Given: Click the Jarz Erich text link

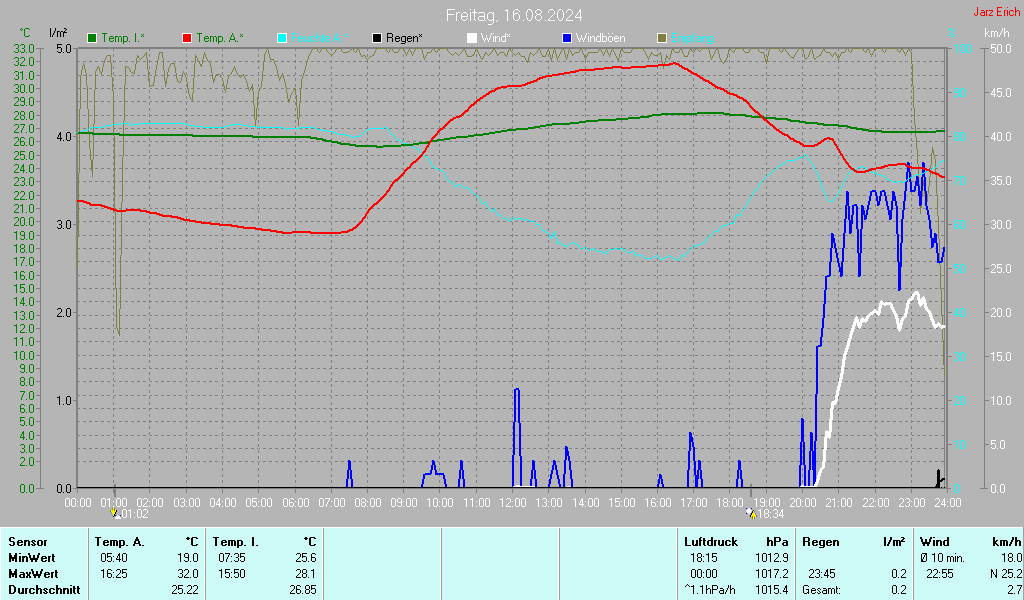Looking at the screenshot, I should [x=996, y=12].
